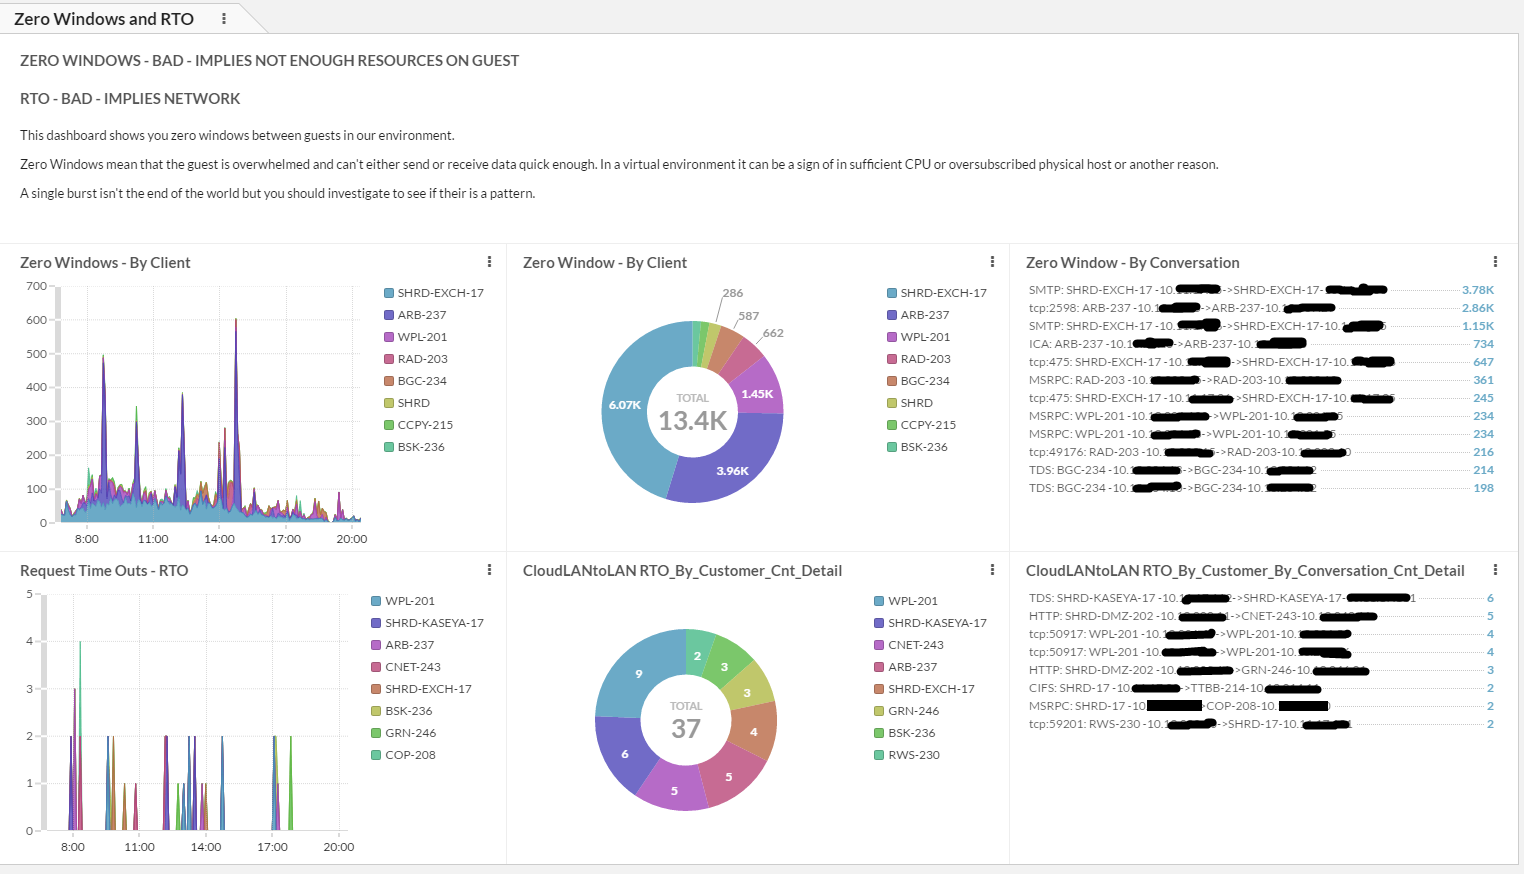Click the slice labeled 9 in CloudLANtoLAN donut
Screen dimensions: 1524x874
639,674
